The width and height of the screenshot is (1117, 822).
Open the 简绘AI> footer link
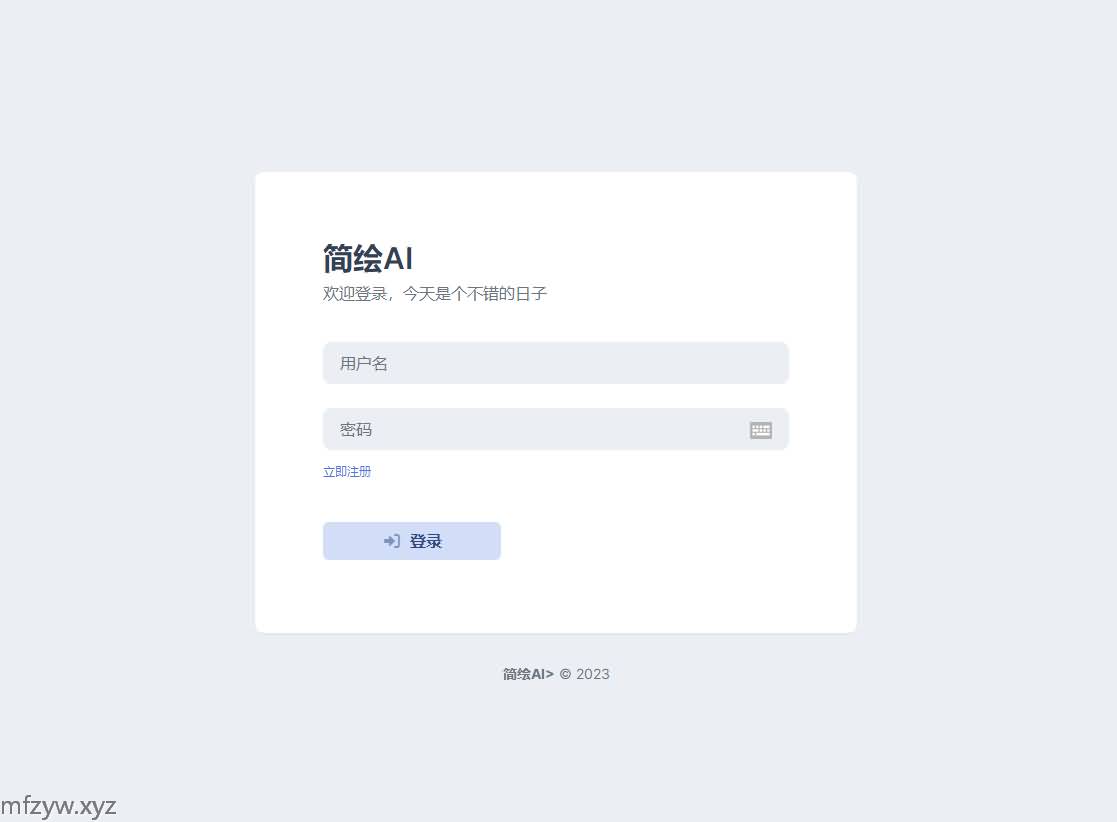point(528,674)
